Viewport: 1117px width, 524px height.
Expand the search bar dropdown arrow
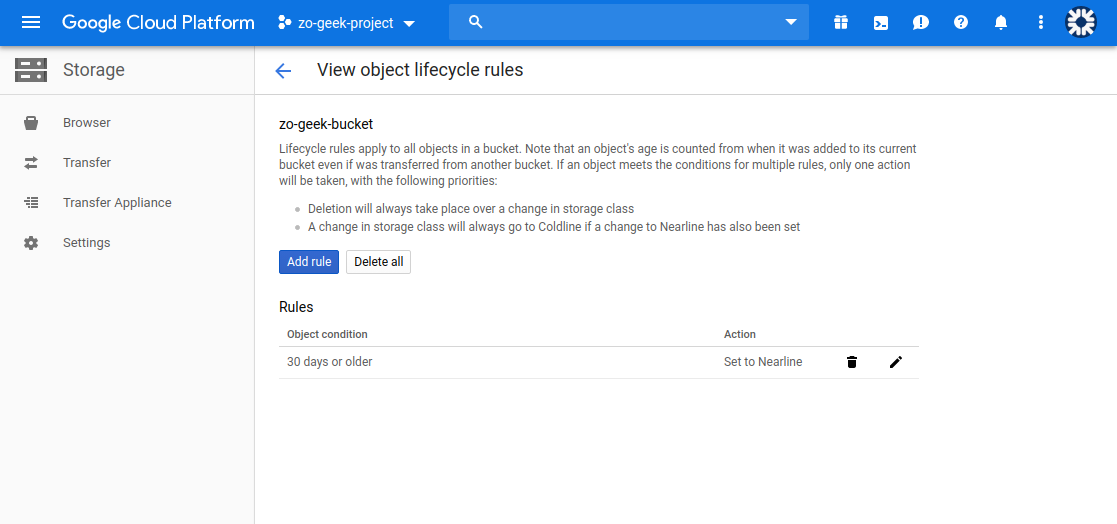click(x=791, y=22)
